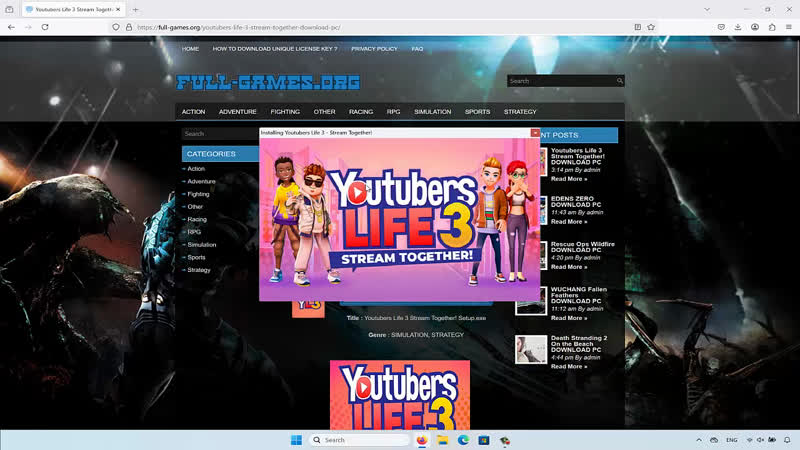800x450 pixels.
Task: Click the padlock site info icon
Action: pyautogui.click(x=129, y=27)
